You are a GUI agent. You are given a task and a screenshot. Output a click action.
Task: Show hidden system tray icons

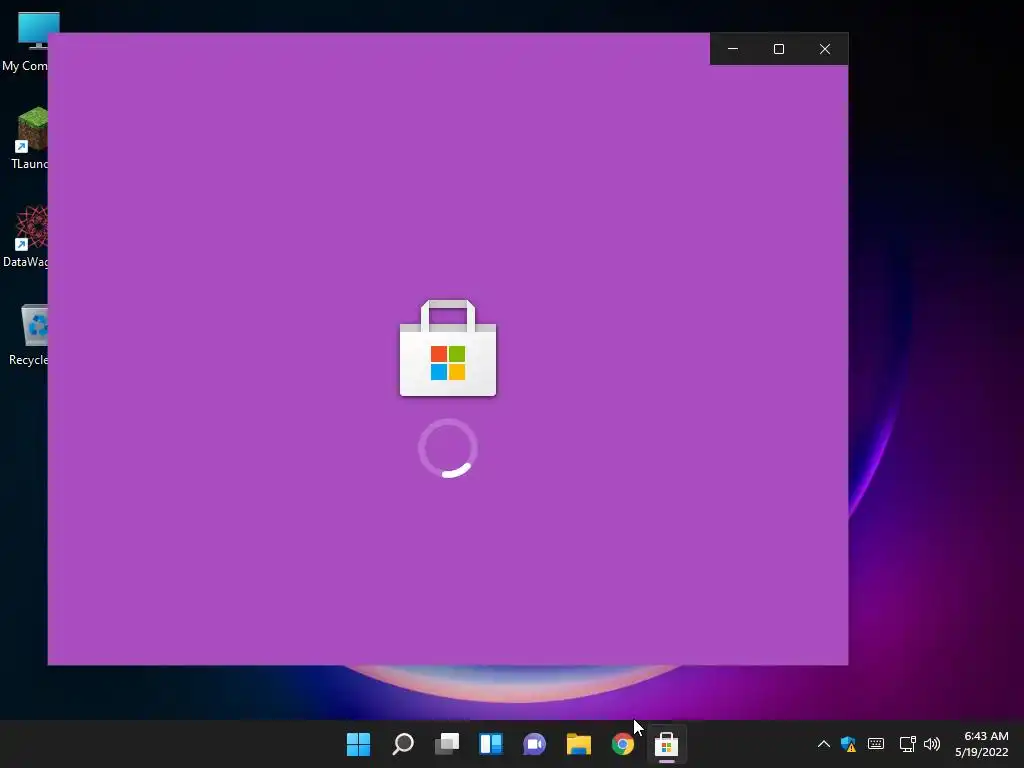point(824,744)
